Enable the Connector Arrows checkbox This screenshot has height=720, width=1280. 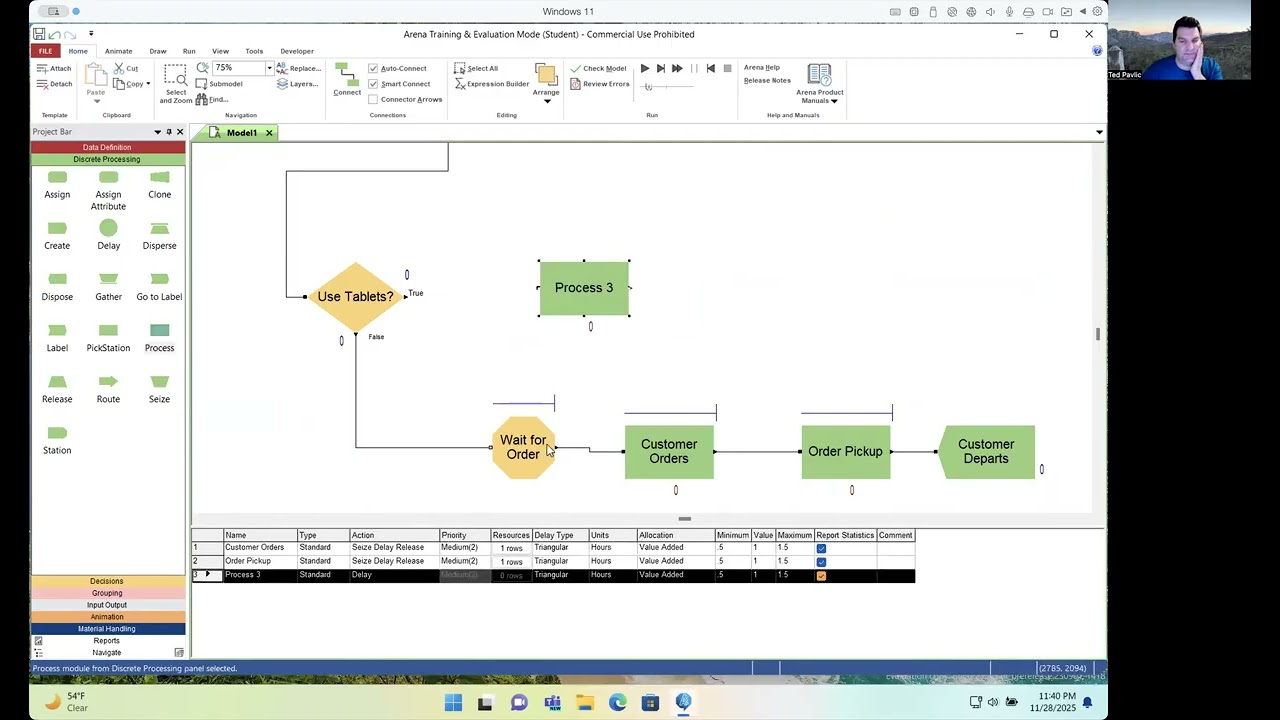click(373, 99)
